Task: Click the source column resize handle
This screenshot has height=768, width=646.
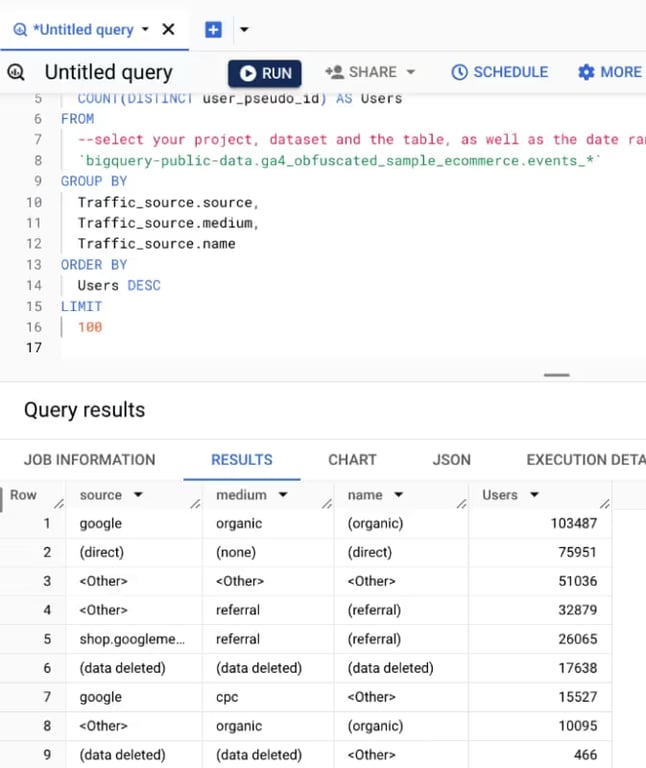Action: pos(195,504)
